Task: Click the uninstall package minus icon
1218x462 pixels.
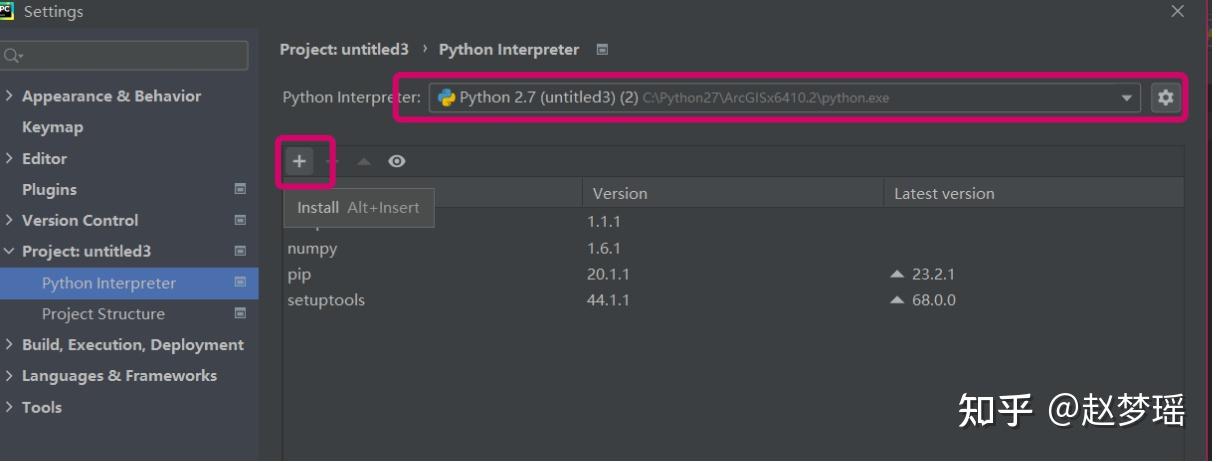Action: pyautogui.click(x=332, y=161)
